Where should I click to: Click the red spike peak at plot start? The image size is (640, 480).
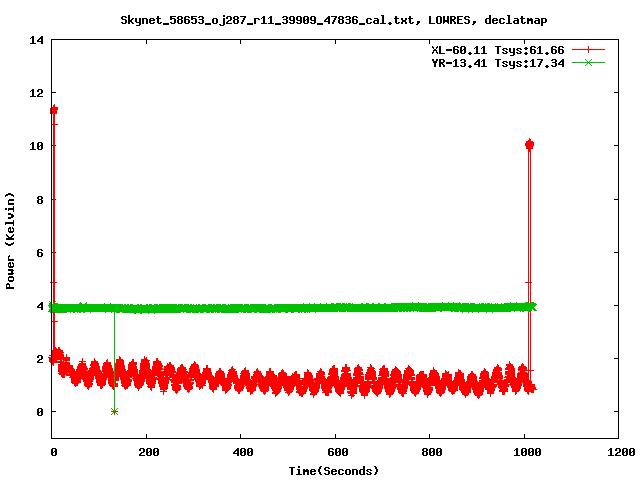coord(53,110)
